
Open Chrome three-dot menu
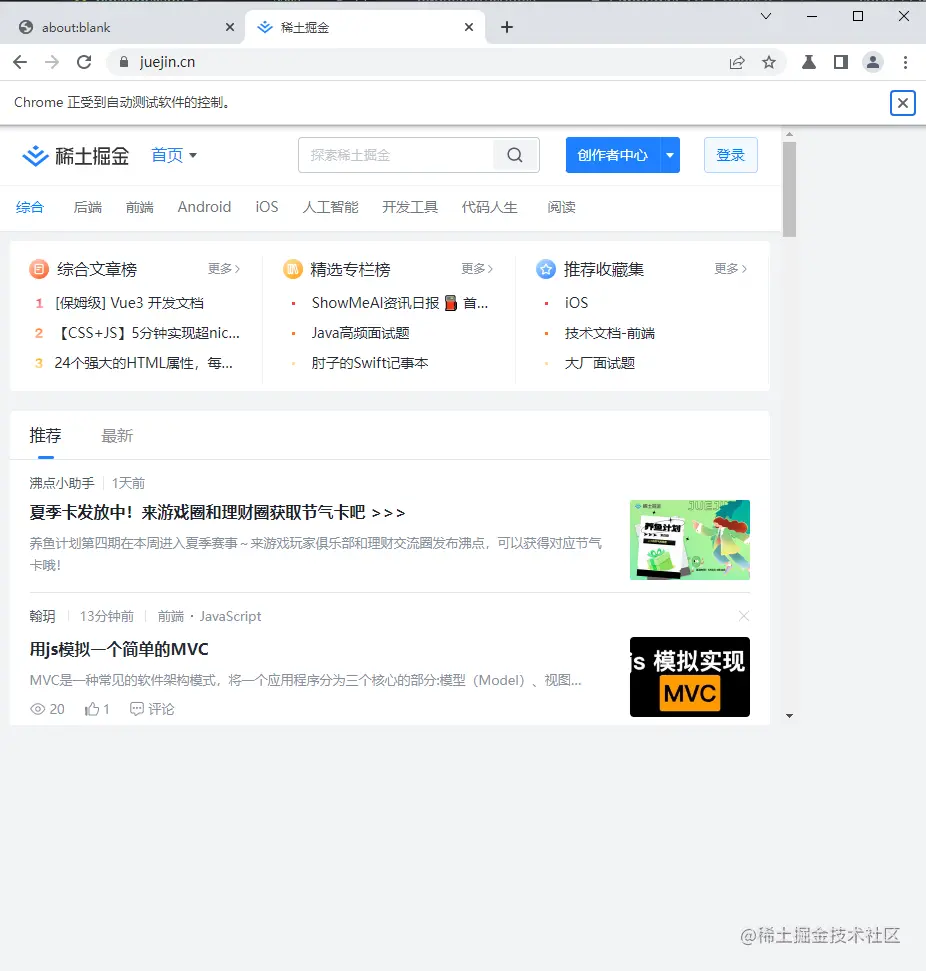[906, 62]
